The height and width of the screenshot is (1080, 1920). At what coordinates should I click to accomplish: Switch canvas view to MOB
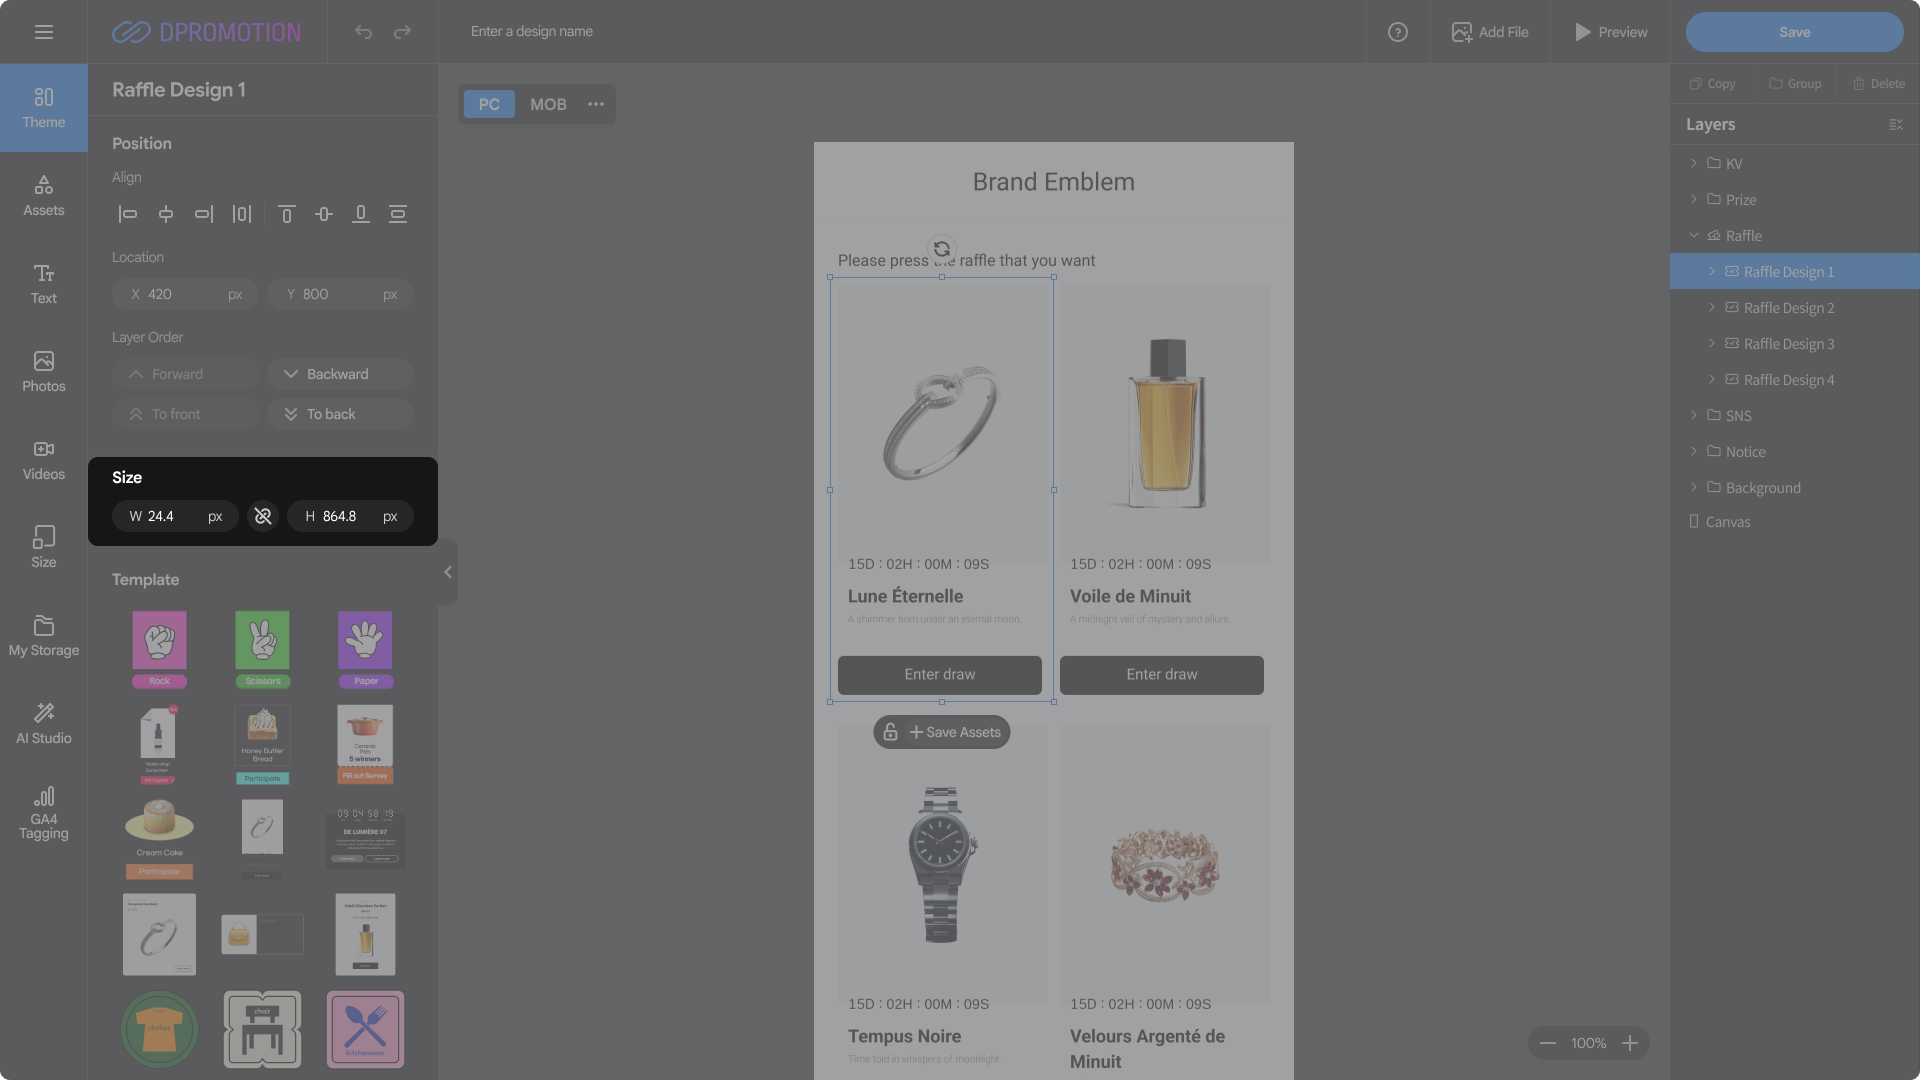point(548,104)
